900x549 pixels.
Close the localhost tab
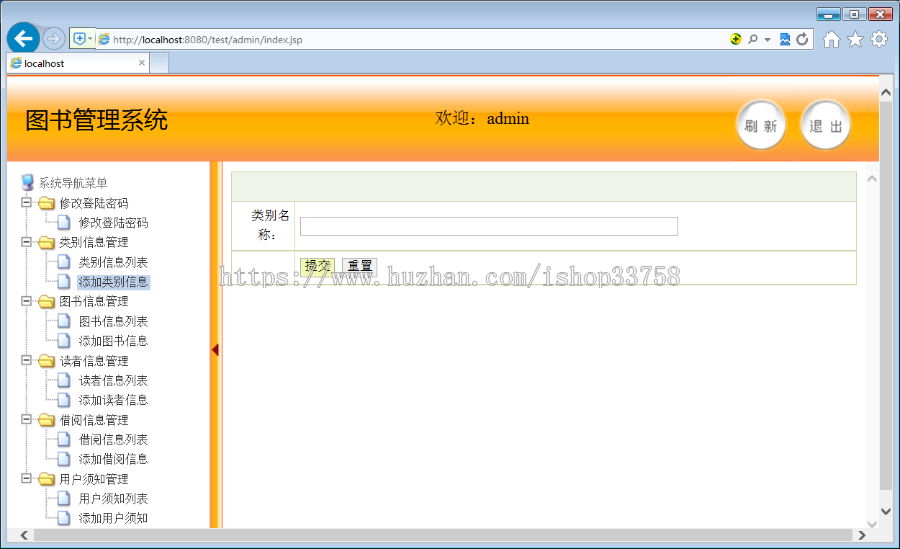point(142,63)
